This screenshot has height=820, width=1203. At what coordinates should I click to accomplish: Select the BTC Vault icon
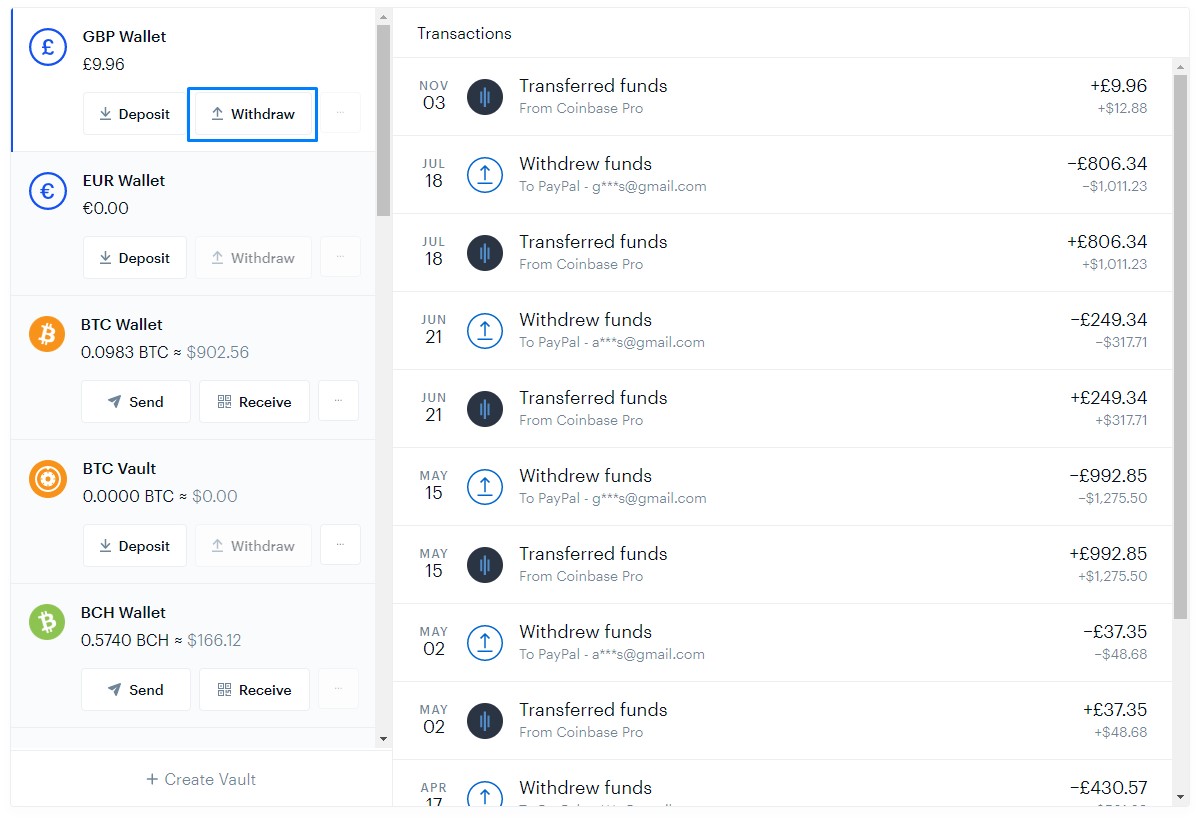(48, 479)
